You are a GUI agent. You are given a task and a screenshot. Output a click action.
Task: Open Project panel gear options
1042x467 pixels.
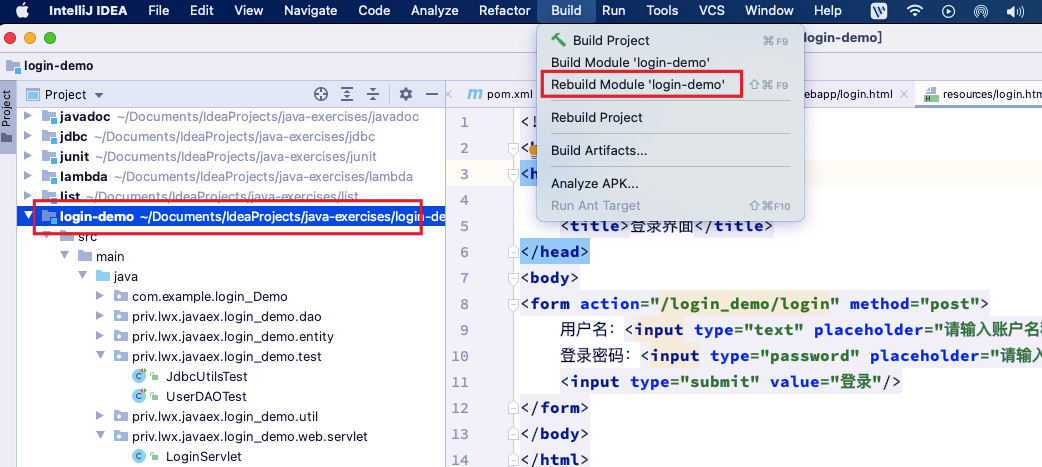pyautogui.click(x=406, y=94)
